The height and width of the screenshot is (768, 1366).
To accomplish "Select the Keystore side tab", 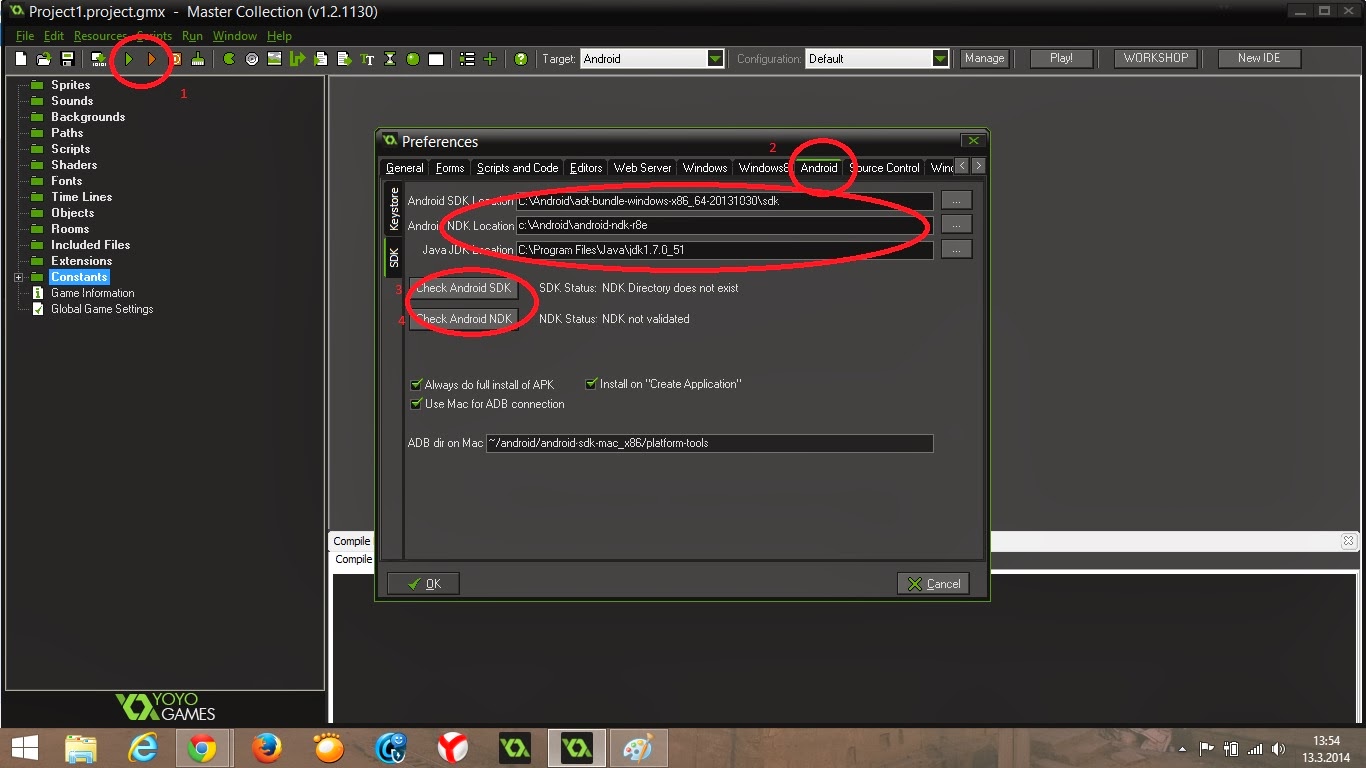I will pos(393,209).
